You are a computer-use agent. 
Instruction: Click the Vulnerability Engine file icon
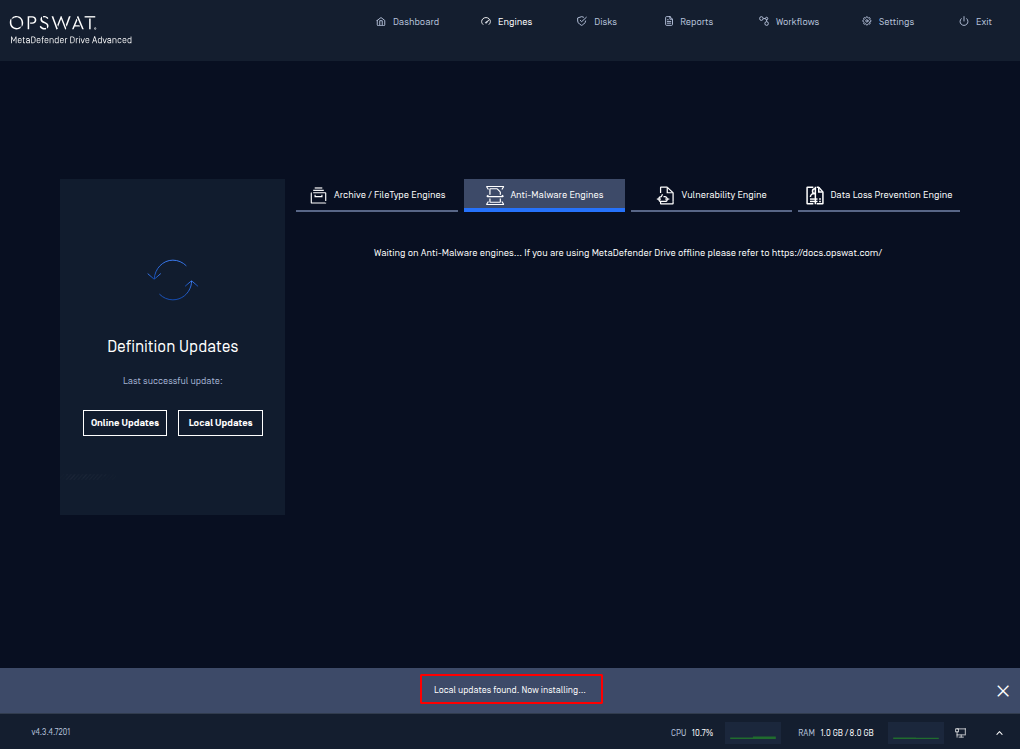[665, 195]
